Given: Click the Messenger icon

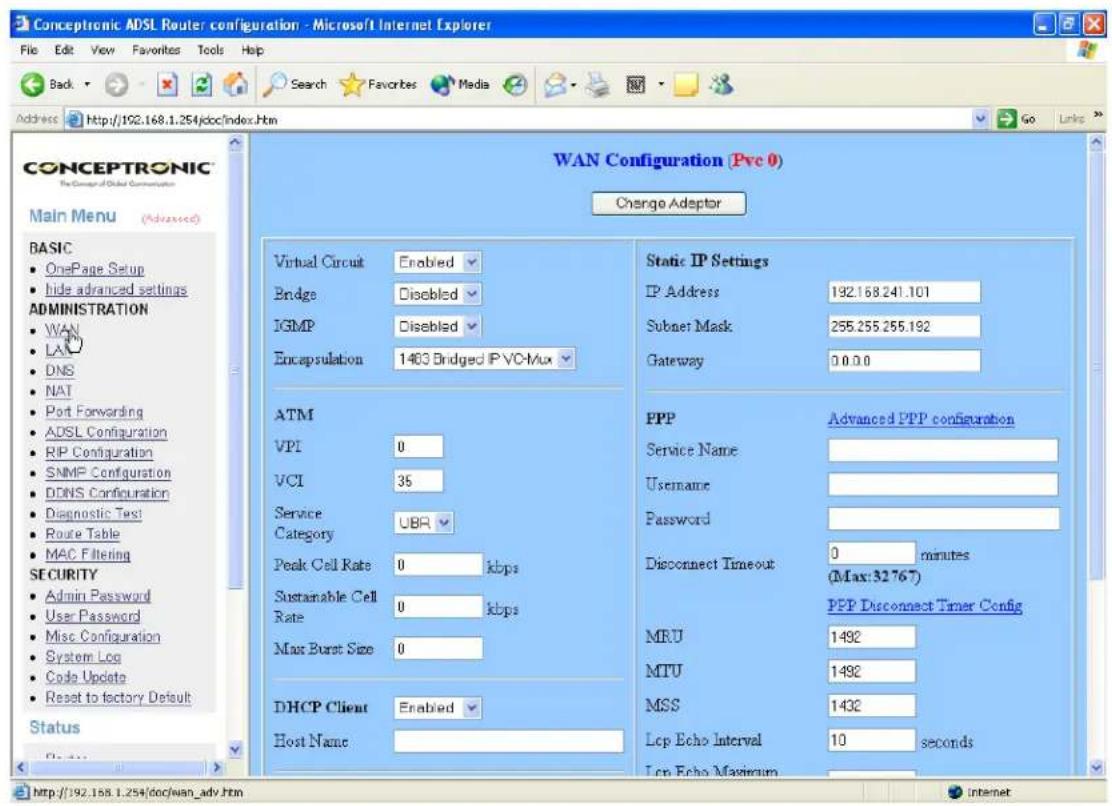Looking at the screenshot, I should (721, 84).
